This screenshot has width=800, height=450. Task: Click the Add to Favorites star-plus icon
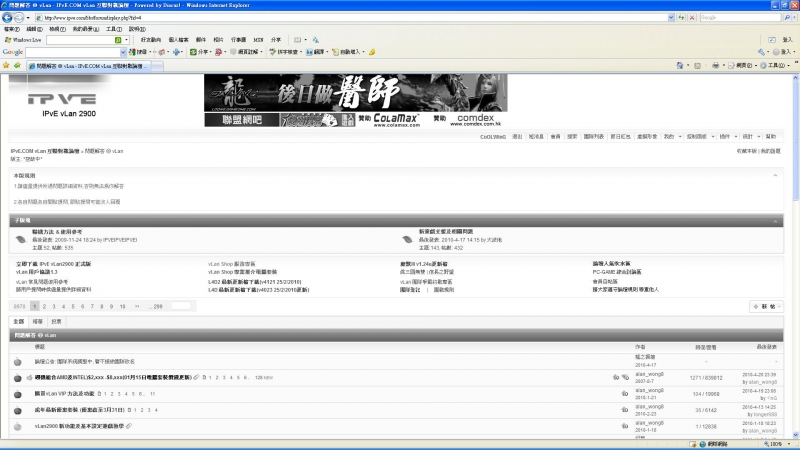coord(17,65)
